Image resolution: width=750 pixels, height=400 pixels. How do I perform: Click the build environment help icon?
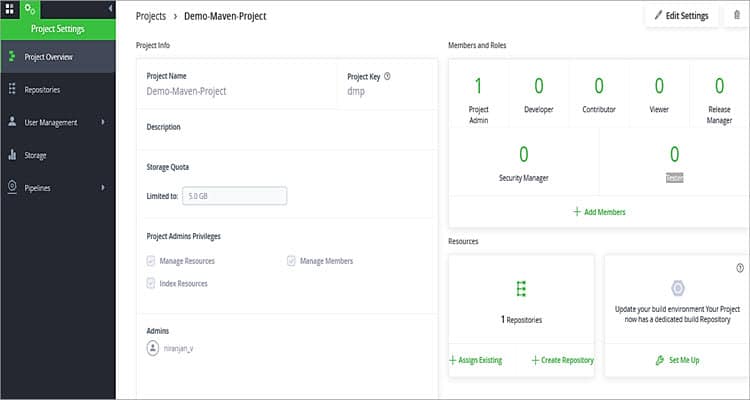coord(740,267)
